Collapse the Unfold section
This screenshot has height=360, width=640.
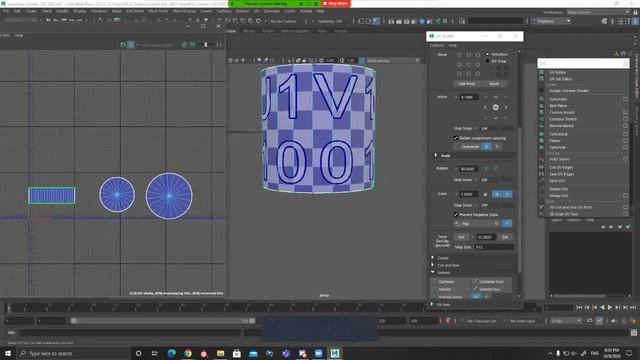point(433,272)
